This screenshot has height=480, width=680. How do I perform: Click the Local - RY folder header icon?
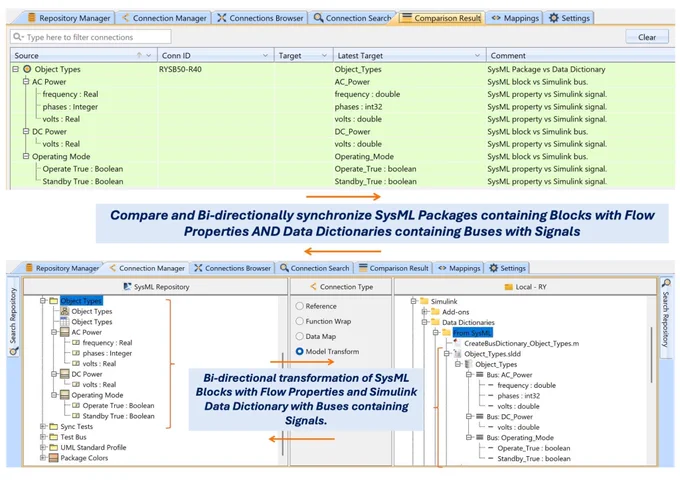point(509,287)
